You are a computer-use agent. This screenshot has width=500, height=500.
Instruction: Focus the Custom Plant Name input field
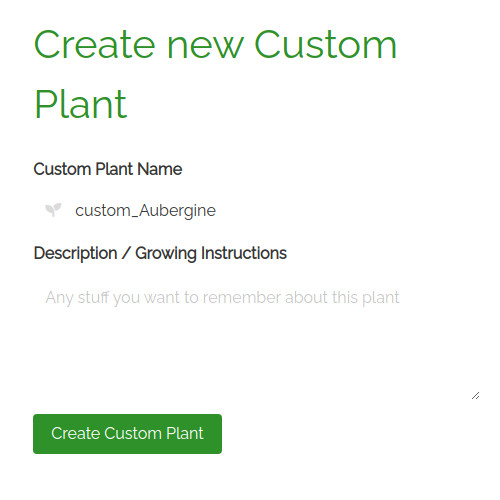257,210
